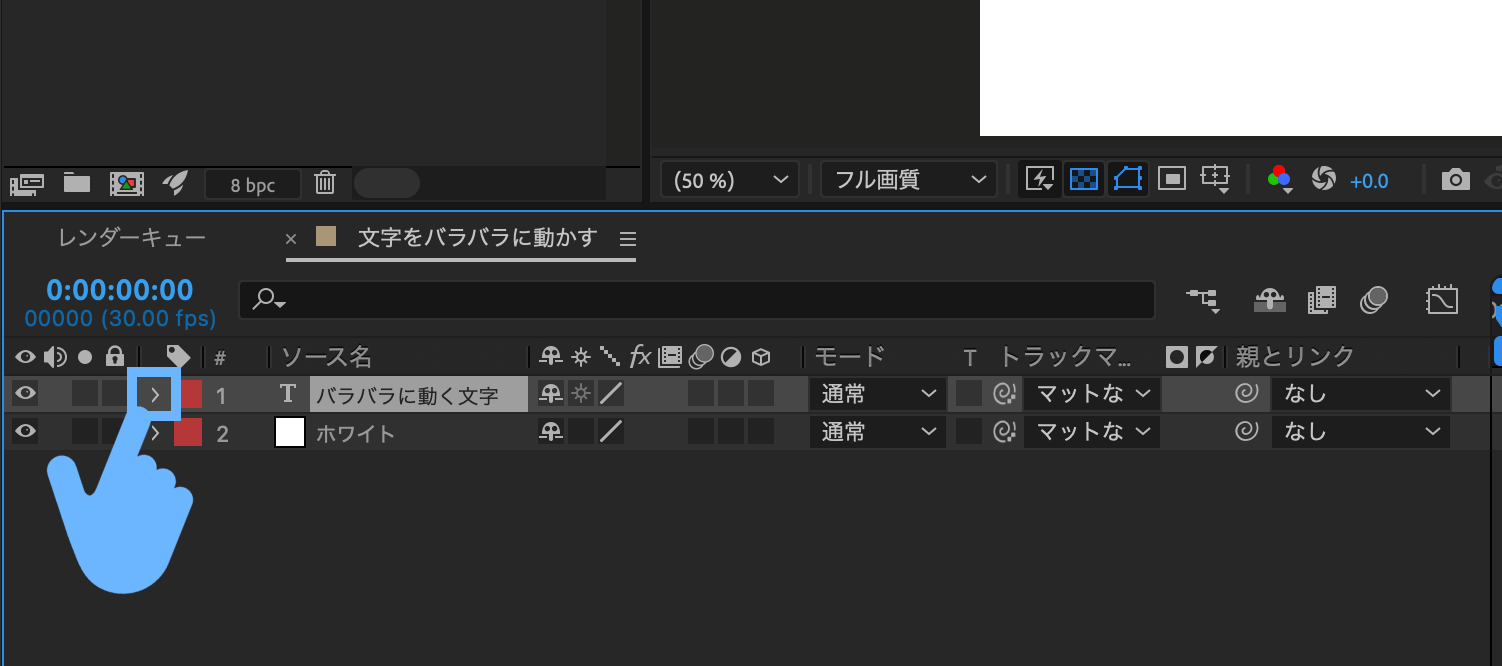Expand the ホワイト layer properties
1502x666 pixels.
[x=155, y=433]
